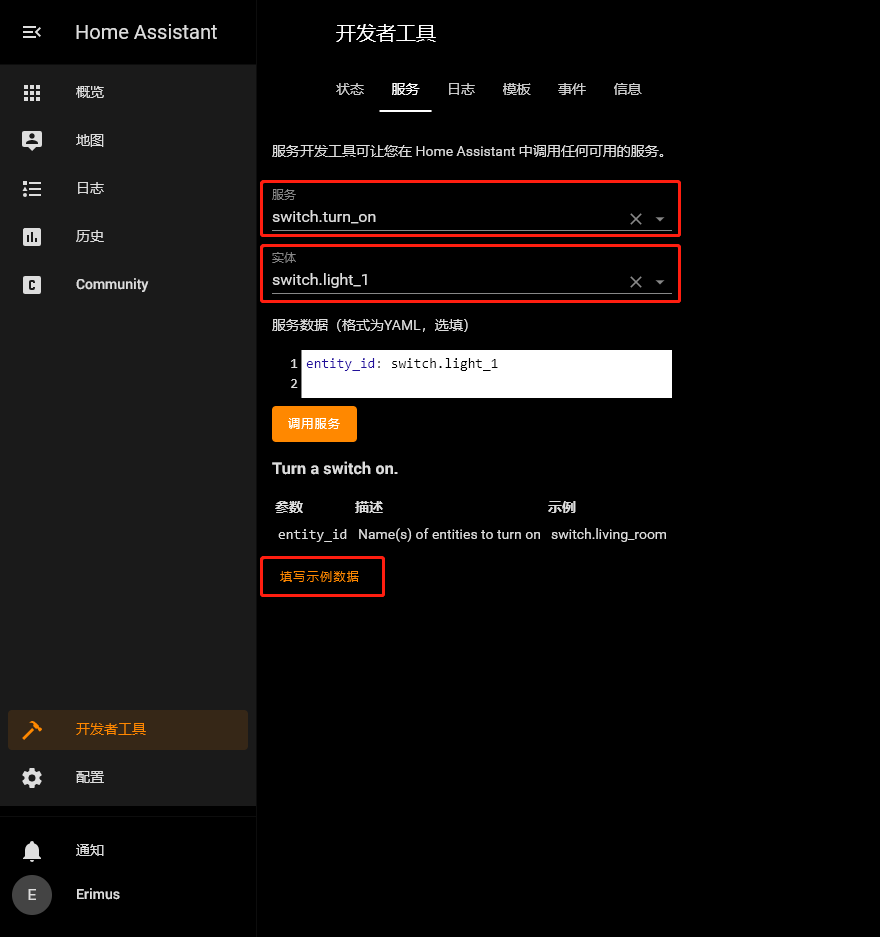The width and height of the screenshot is (880, 937).
Task: Click the overview grid icon next to 概览
Action: point(32,93)
